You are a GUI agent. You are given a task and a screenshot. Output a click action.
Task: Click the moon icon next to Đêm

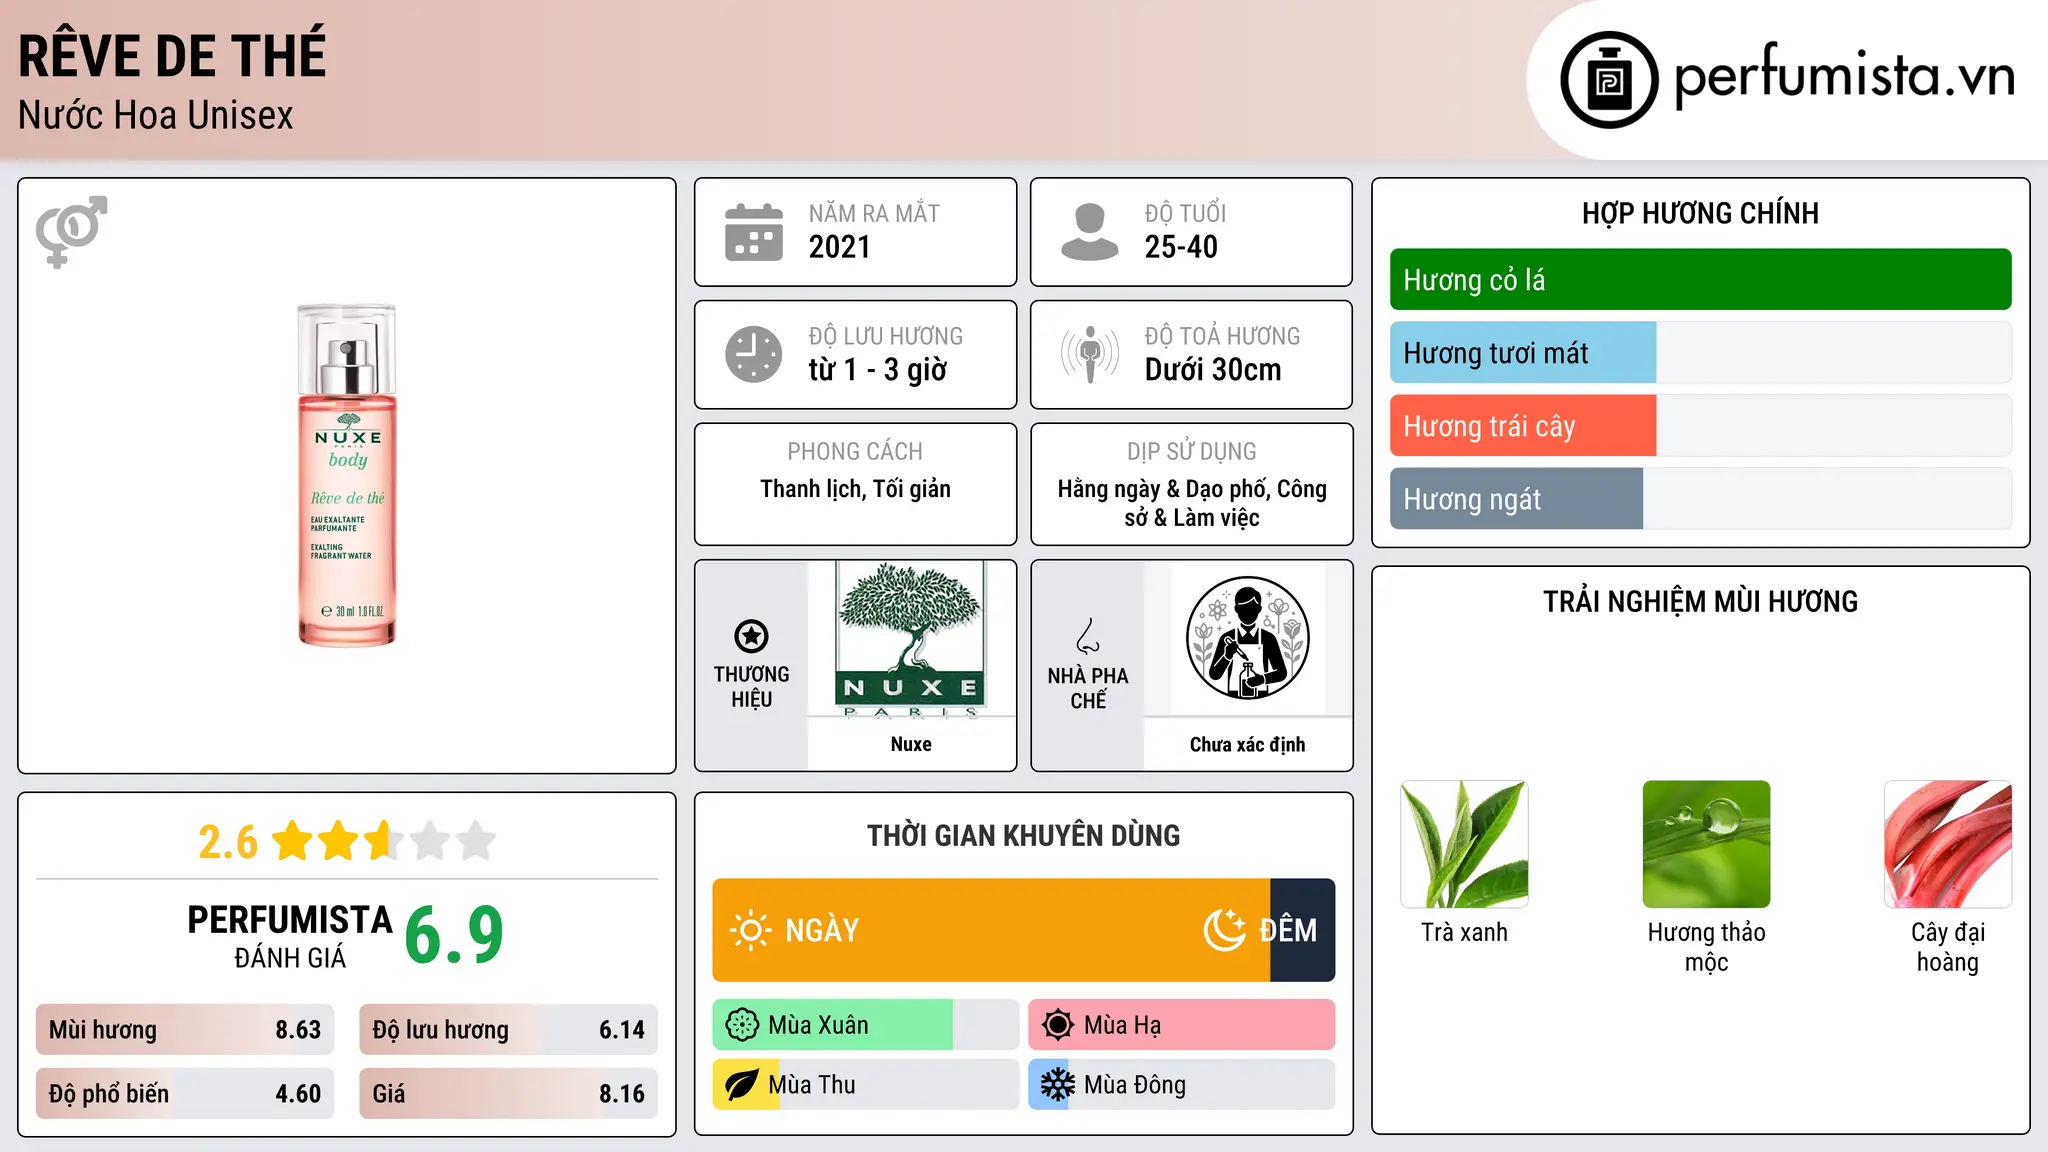(x=1224, y=930)
